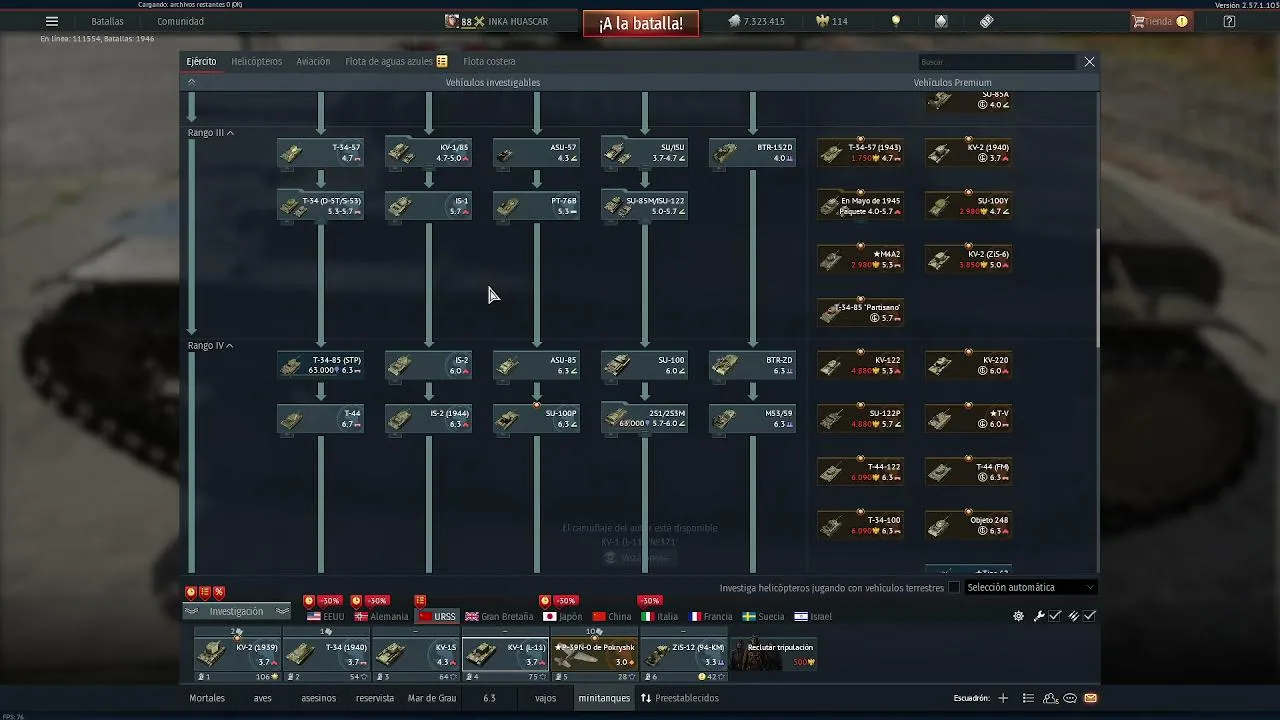Open the main hamburger menu
The height and width of the screenshot is (720, 1280).
[x=52, y=21]
